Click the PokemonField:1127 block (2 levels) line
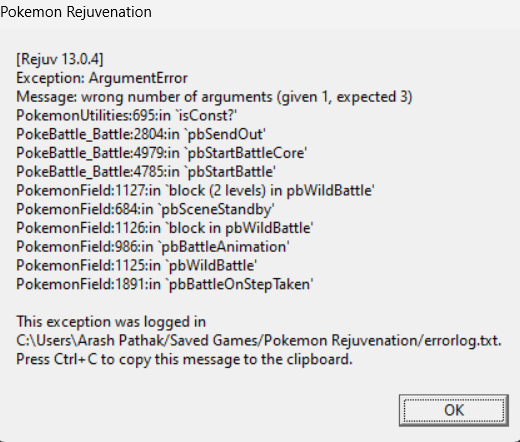Viewport: 520px width, 442px height. pyautogui.click(x=195, y=191)
